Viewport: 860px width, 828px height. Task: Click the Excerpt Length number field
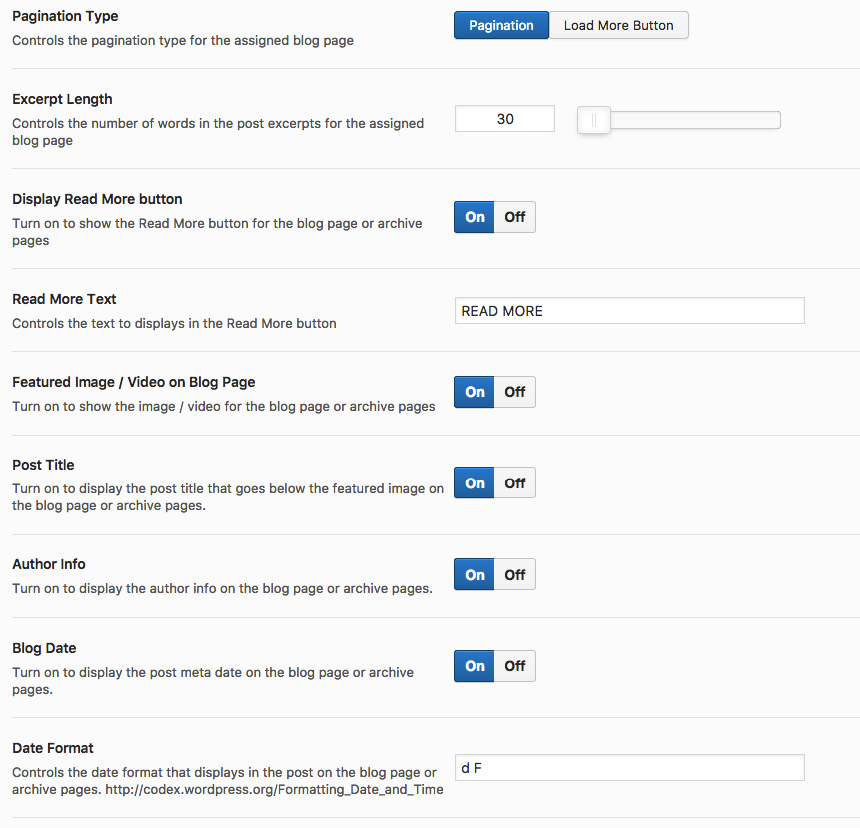(505, 119)
